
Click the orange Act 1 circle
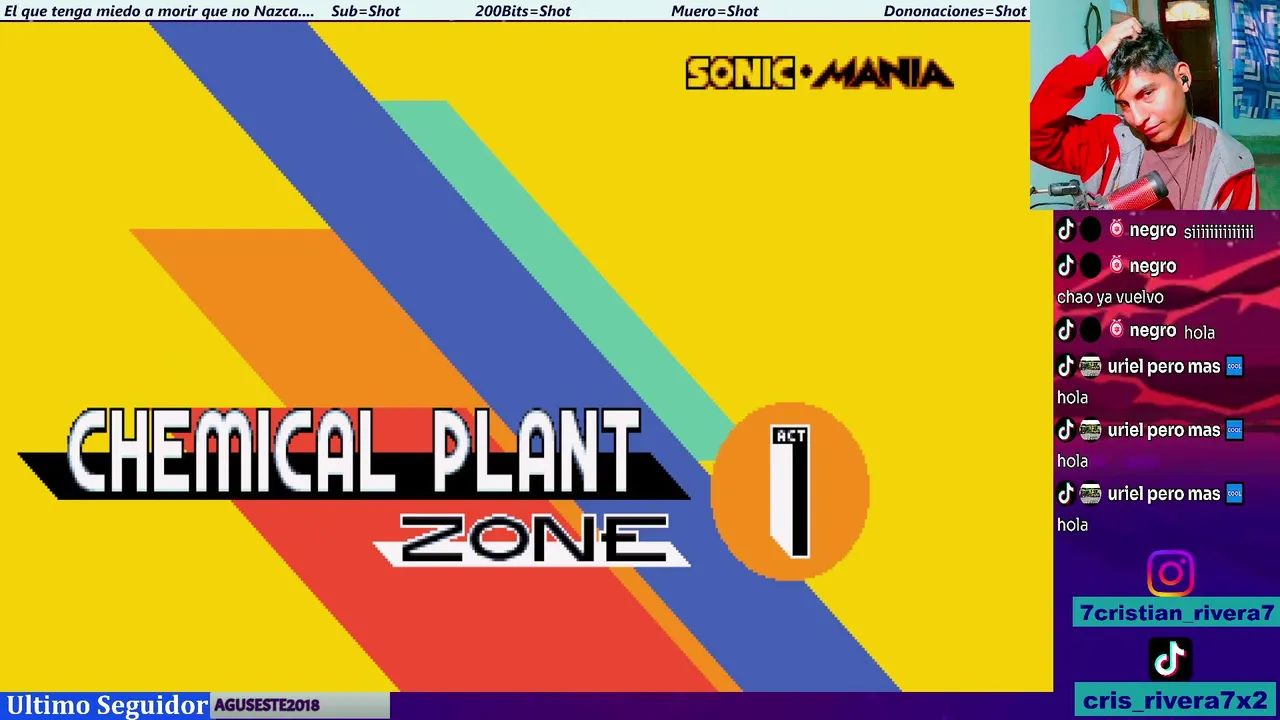790,491
